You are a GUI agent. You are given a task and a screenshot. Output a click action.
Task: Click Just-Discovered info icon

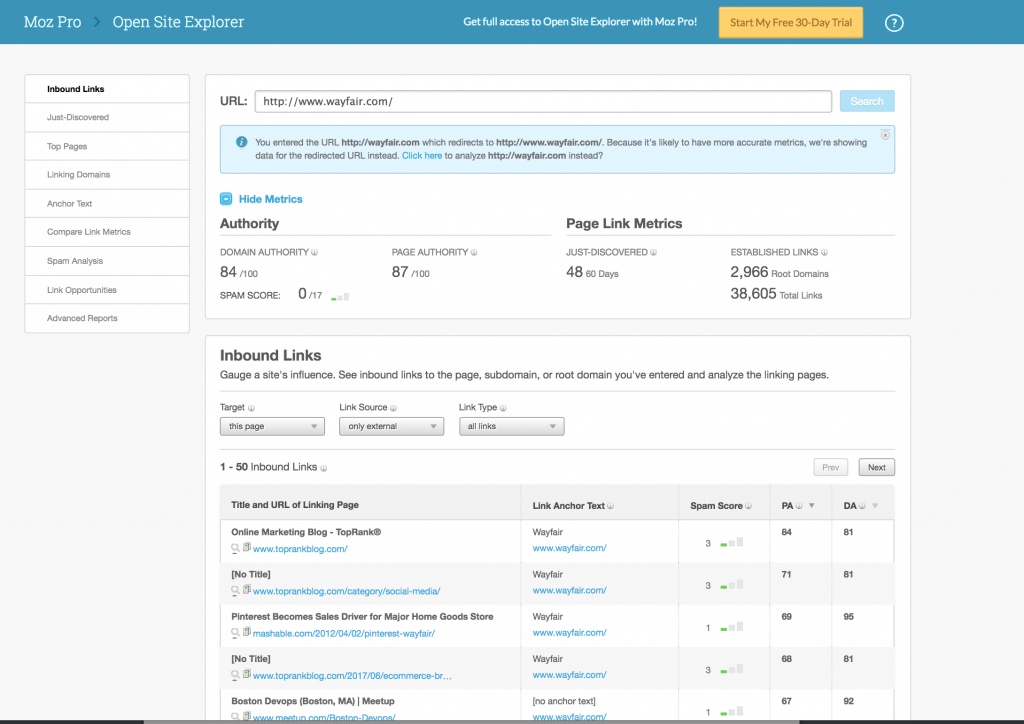pos(654,253)
